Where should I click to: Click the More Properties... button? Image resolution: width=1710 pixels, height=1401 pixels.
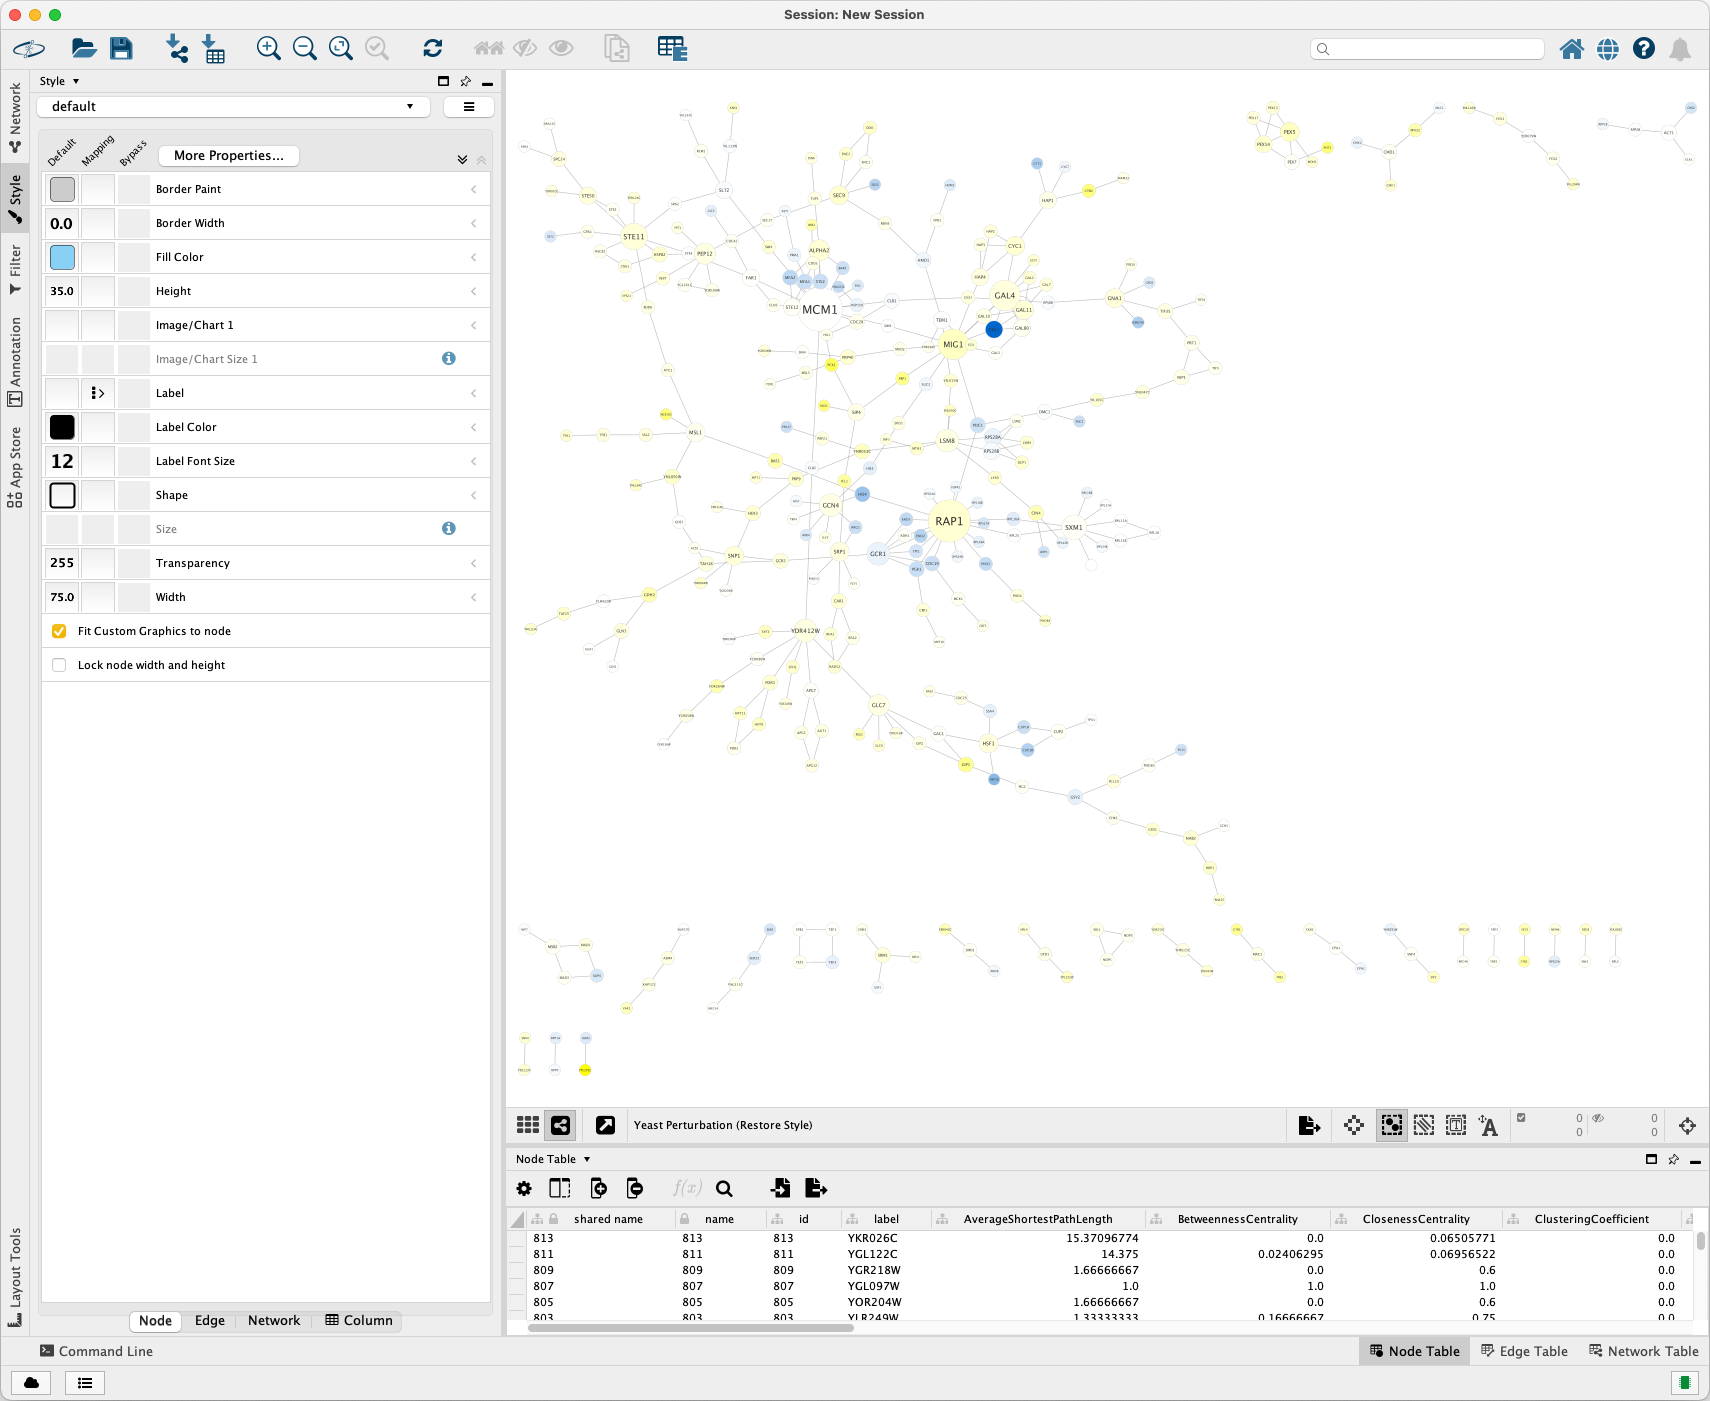(228, 155)
